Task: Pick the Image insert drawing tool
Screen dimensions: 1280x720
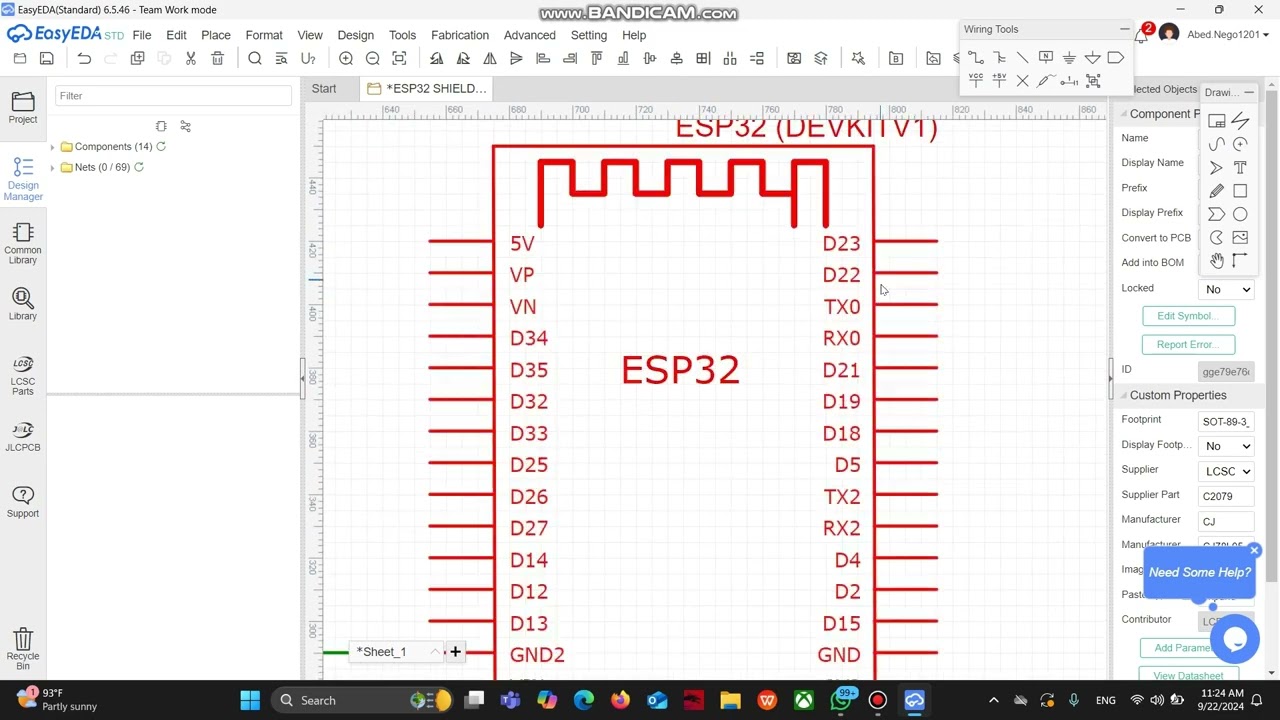Action: [x=1240, y=237]
